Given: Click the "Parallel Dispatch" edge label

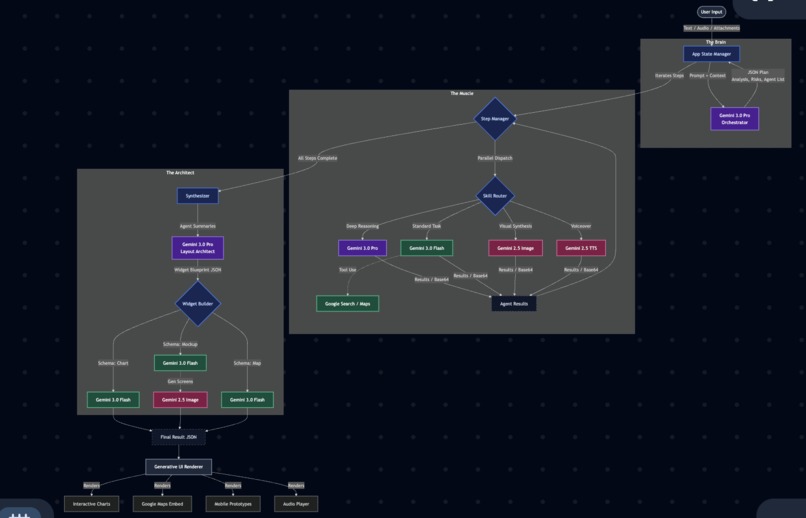Looking at the screenshot, I should (494, 158).
